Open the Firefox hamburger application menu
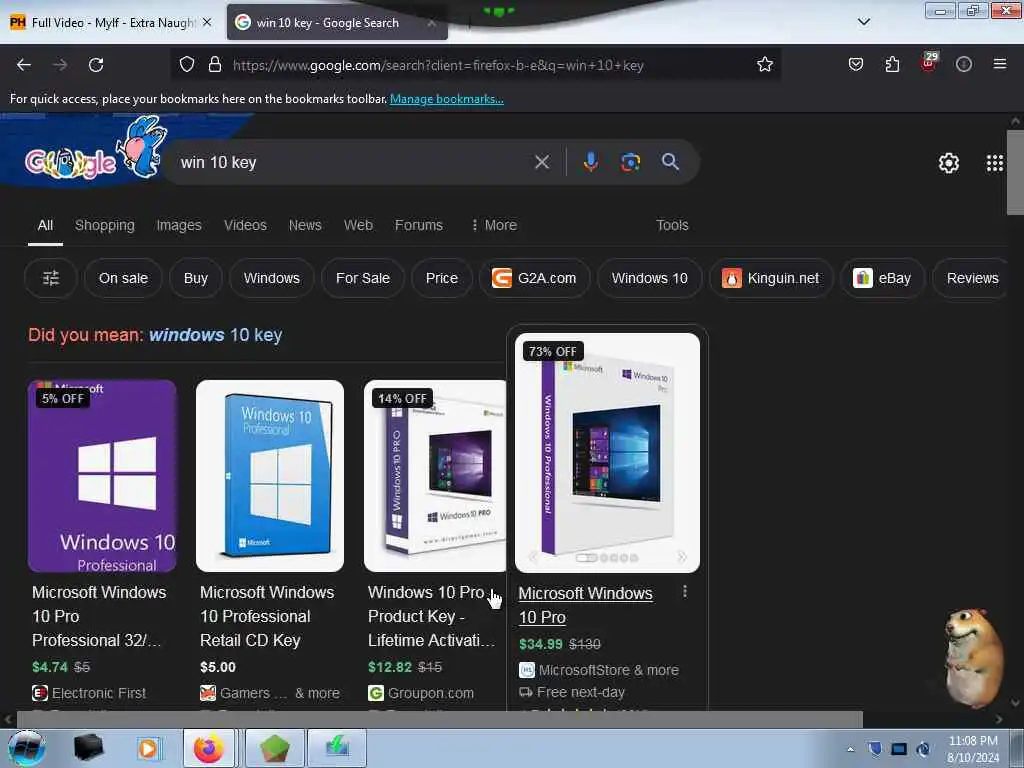The width and height of the screenshot is (1024, 768). 1000,64
